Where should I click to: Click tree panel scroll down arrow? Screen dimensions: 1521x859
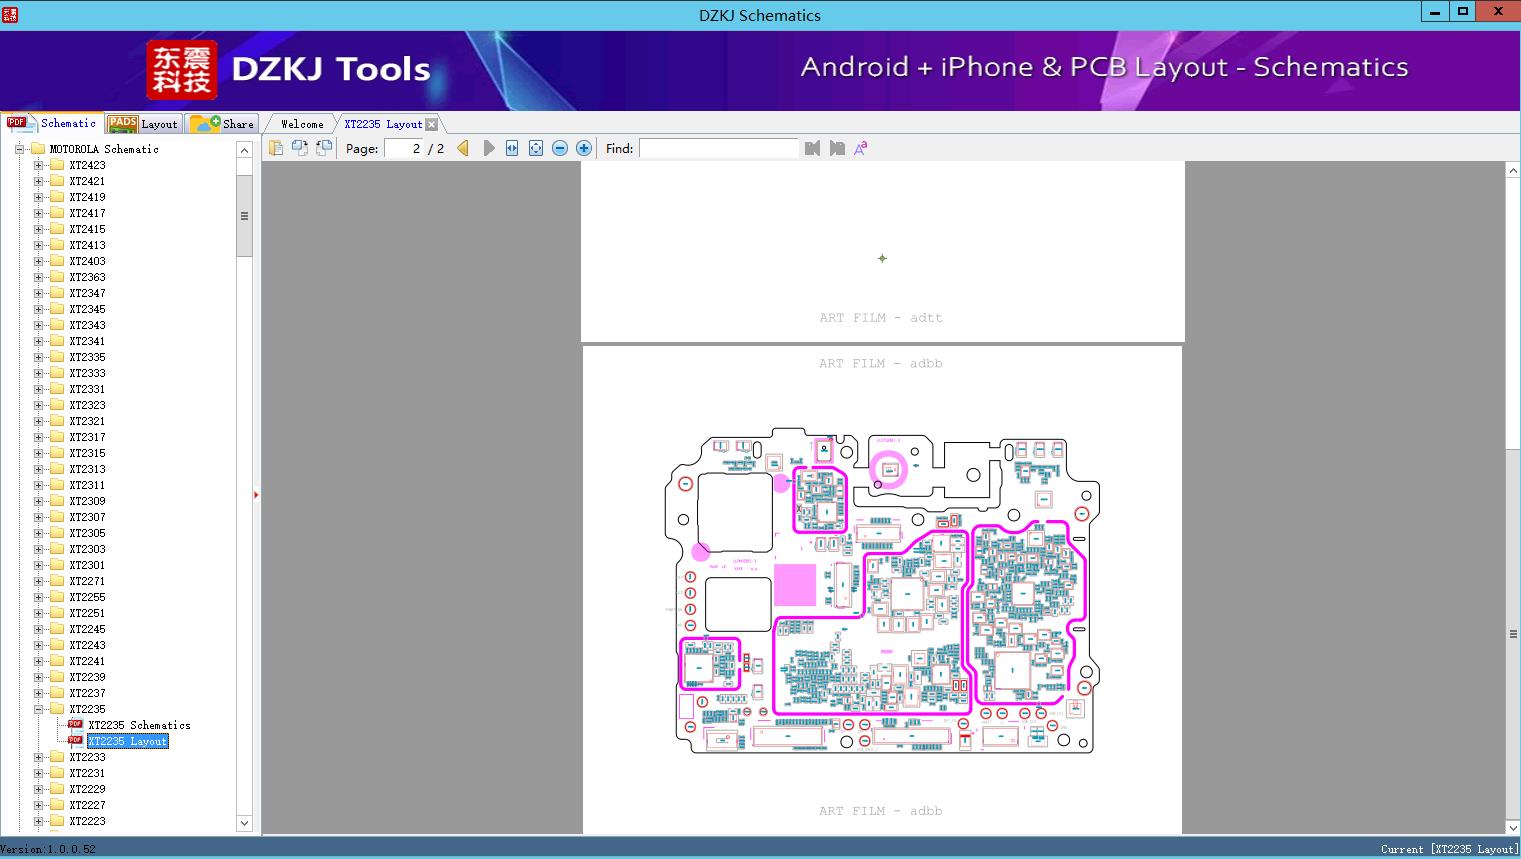tap(244, 823)
